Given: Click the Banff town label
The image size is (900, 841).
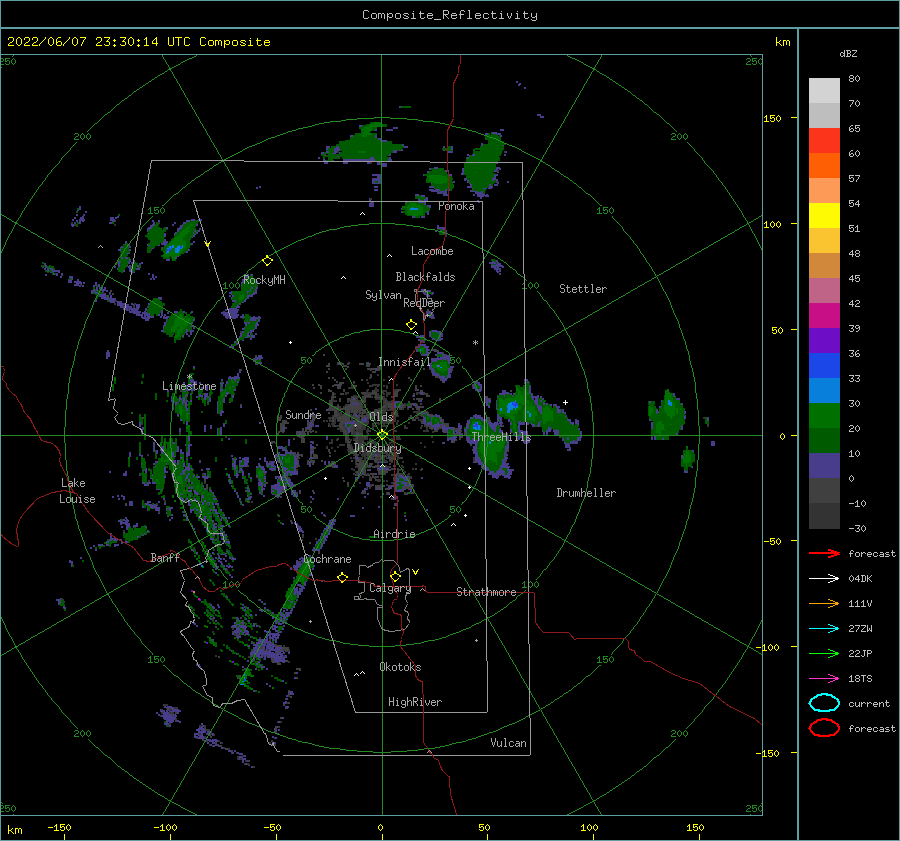Looking at the screenshot, I should click(165, 557).
